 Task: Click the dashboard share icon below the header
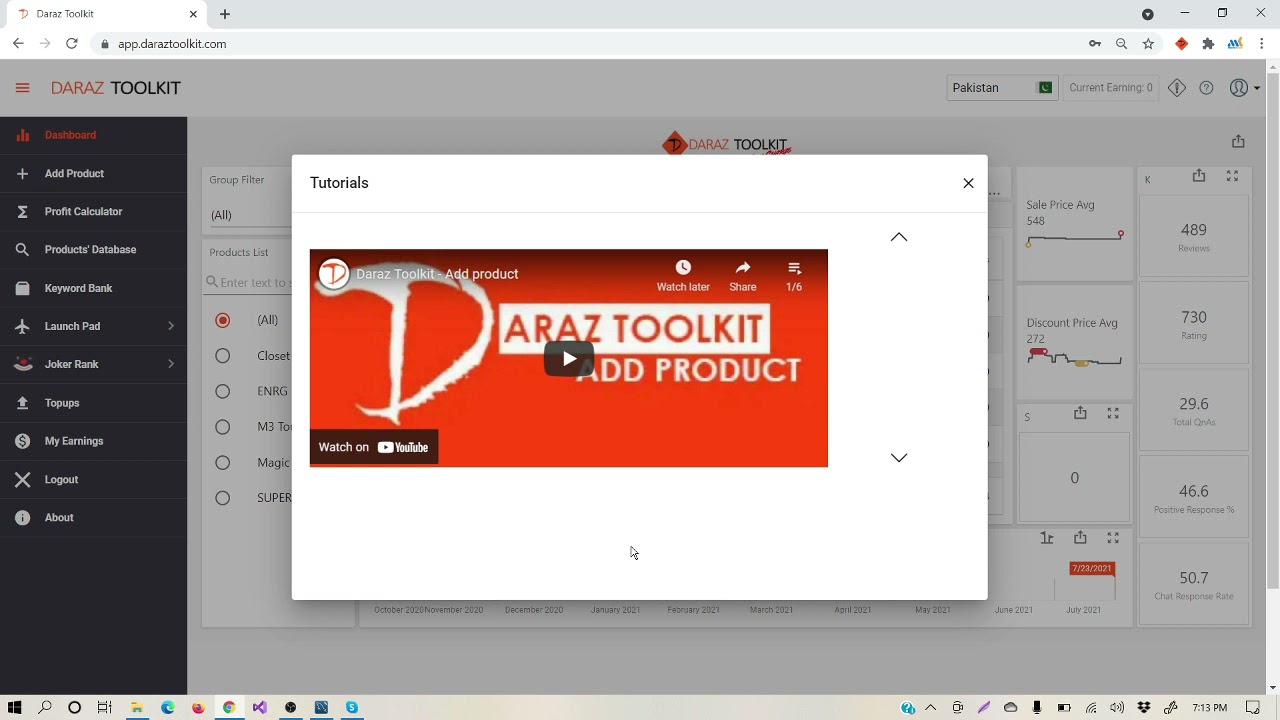pyautogui.click(x=1238, y=141)
